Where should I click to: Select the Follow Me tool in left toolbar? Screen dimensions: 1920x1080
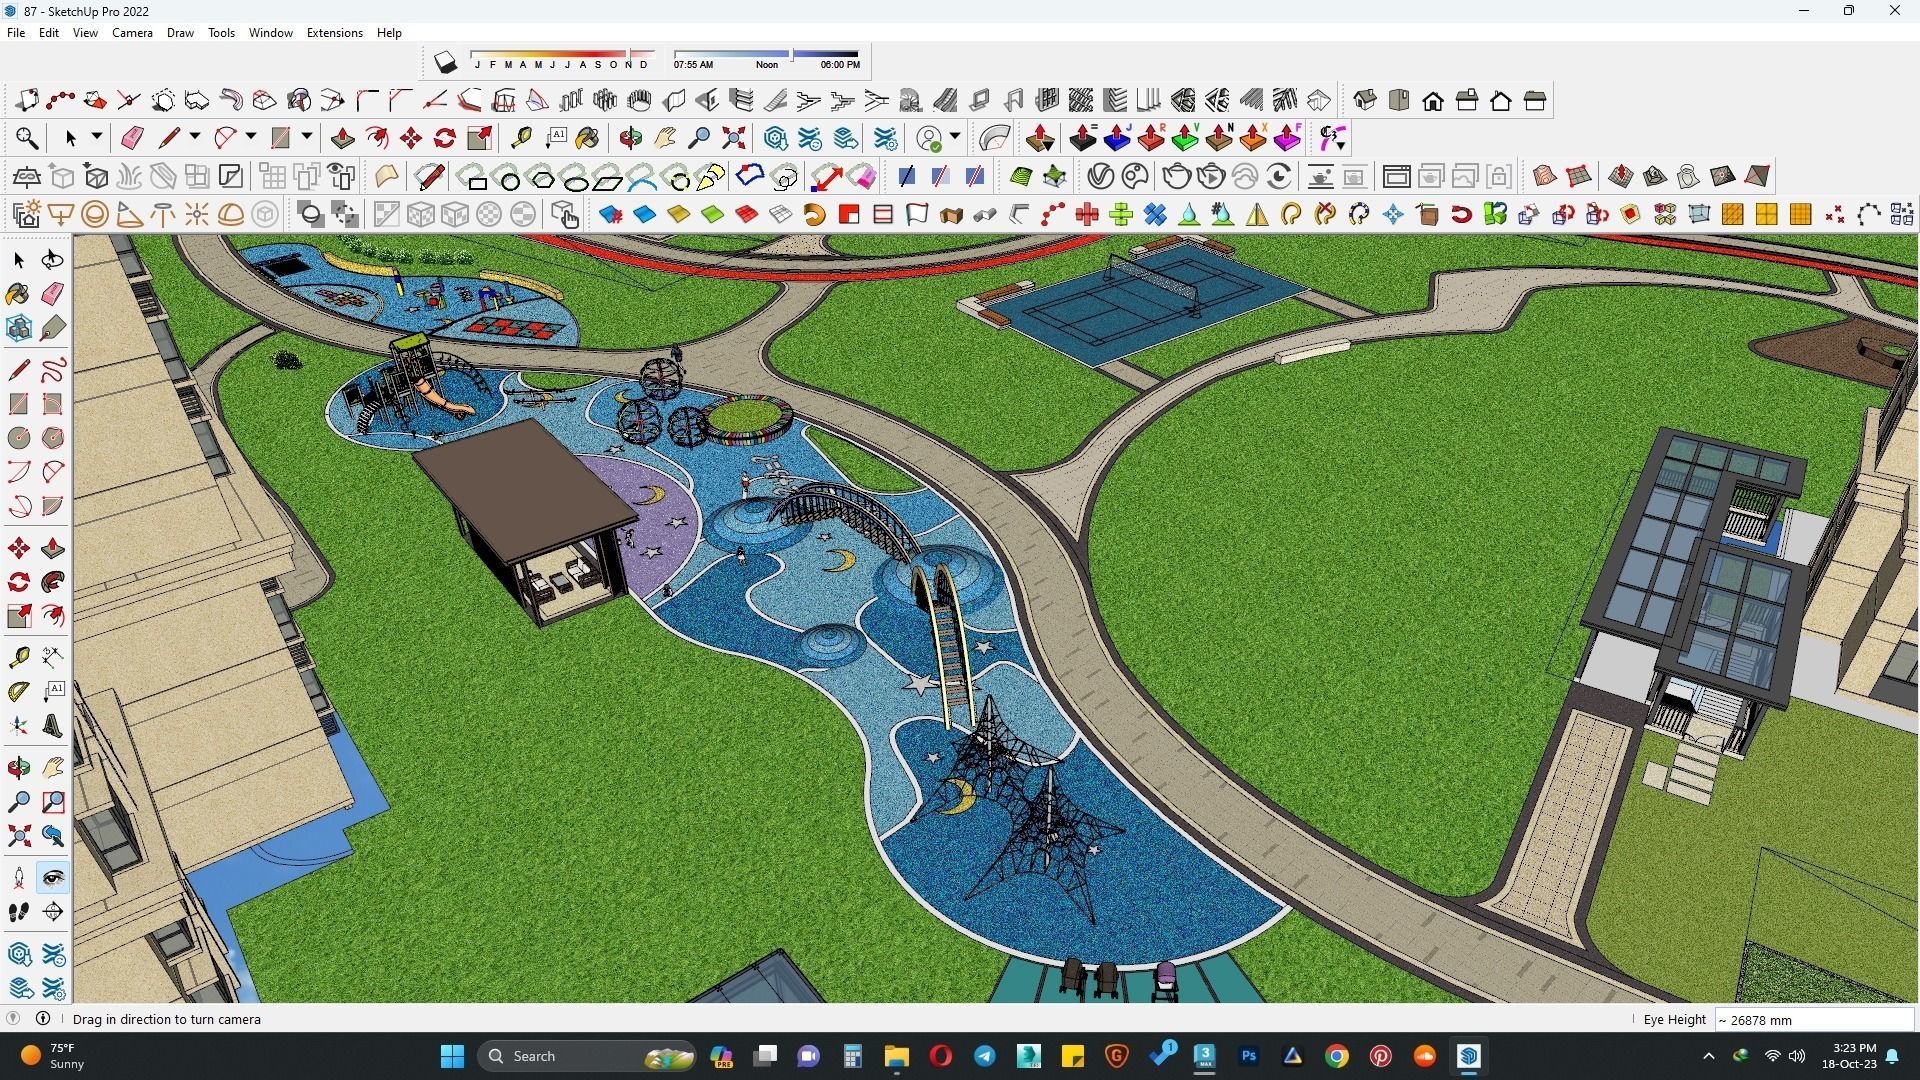point(53,582)
